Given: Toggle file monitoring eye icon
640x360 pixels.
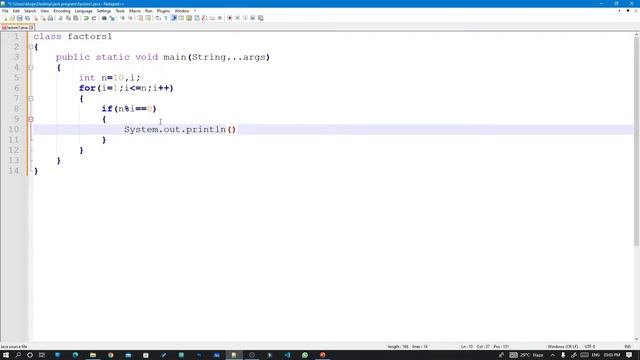Looking at the screenshot, I should click(x=220, y=18).
